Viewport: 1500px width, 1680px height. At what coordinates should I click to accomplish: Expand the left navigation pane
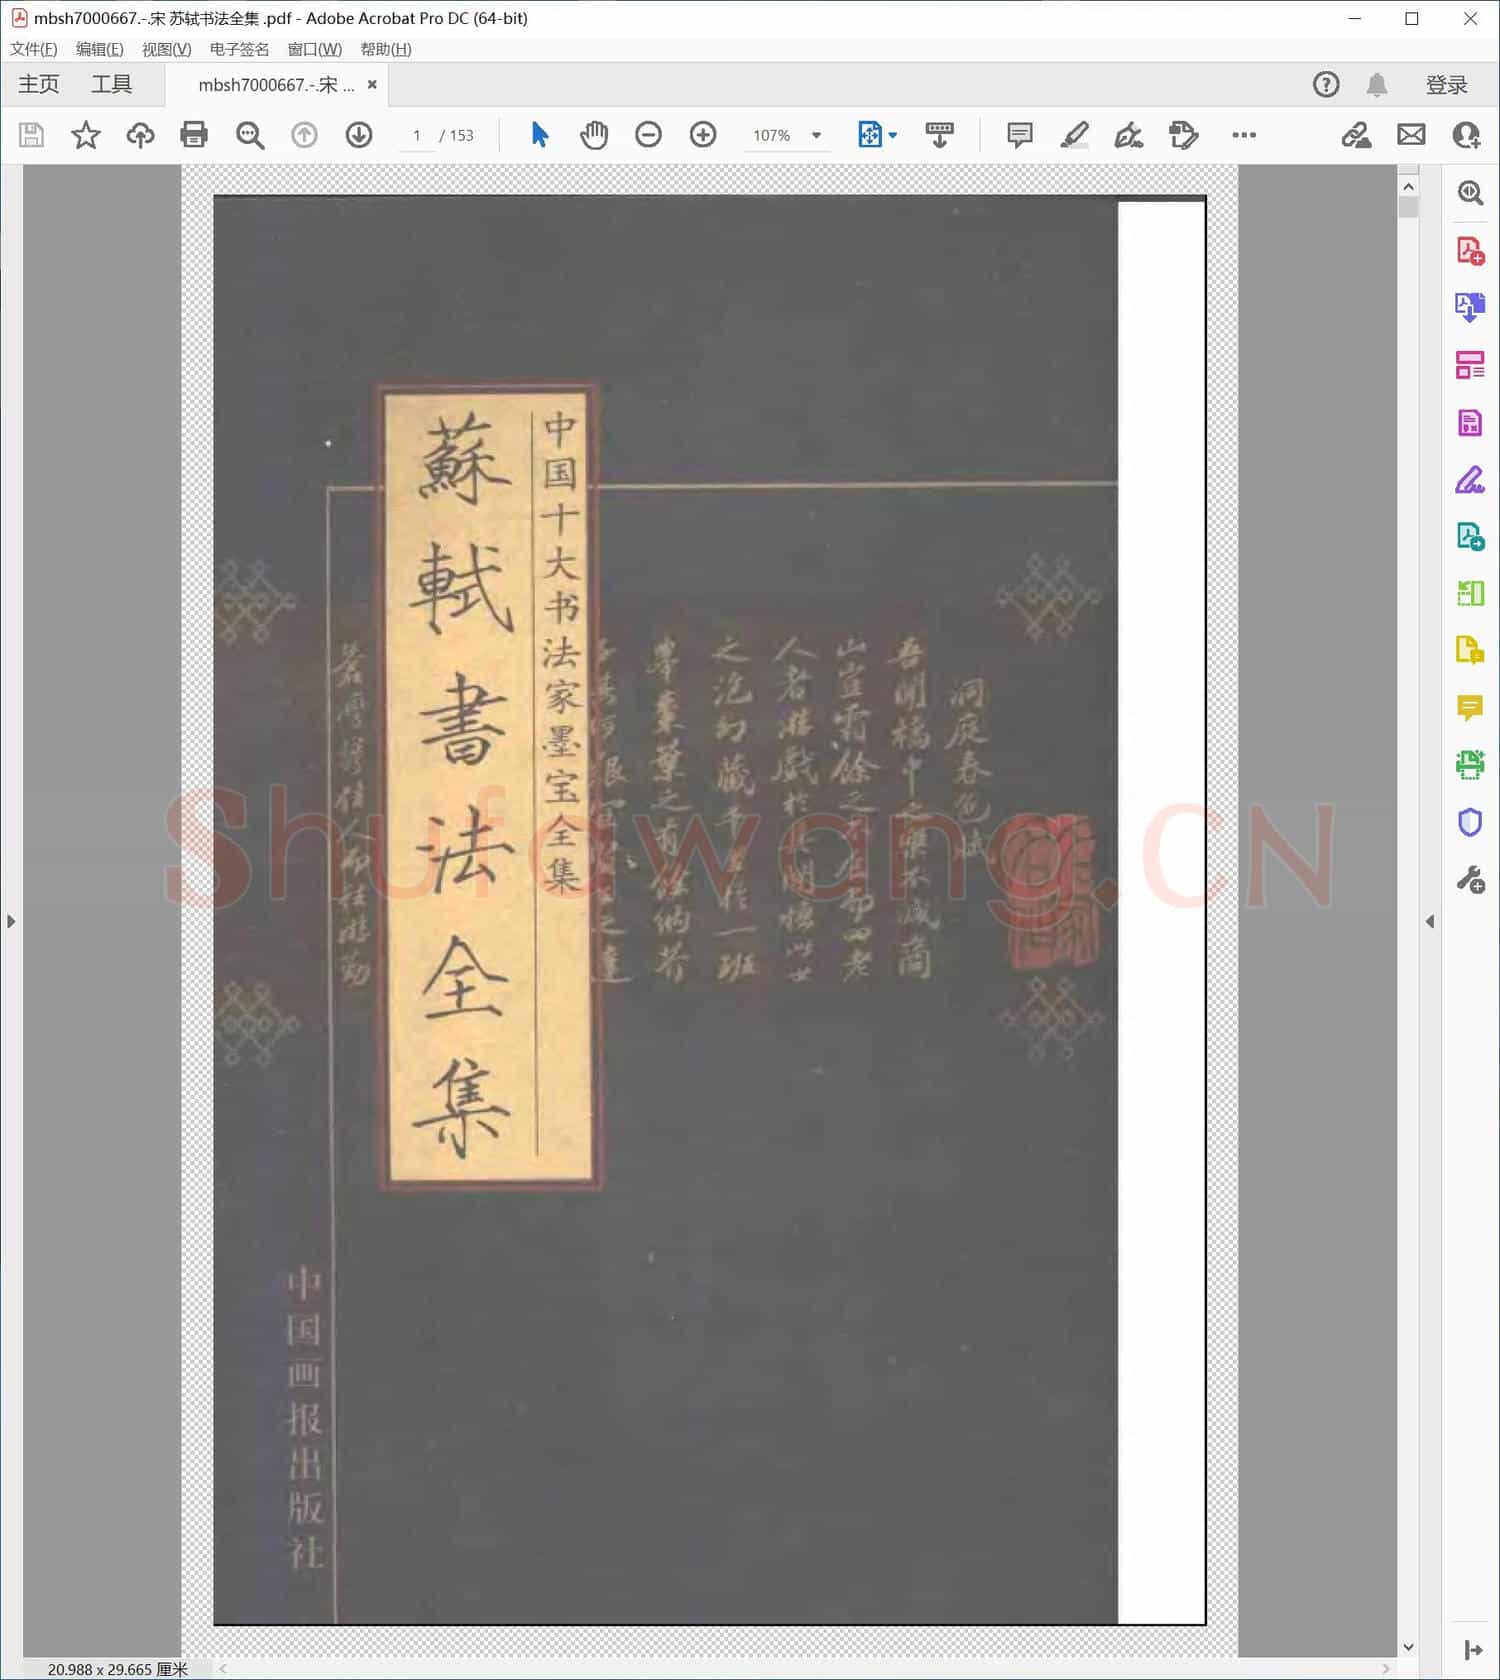[x=11, y=921]
